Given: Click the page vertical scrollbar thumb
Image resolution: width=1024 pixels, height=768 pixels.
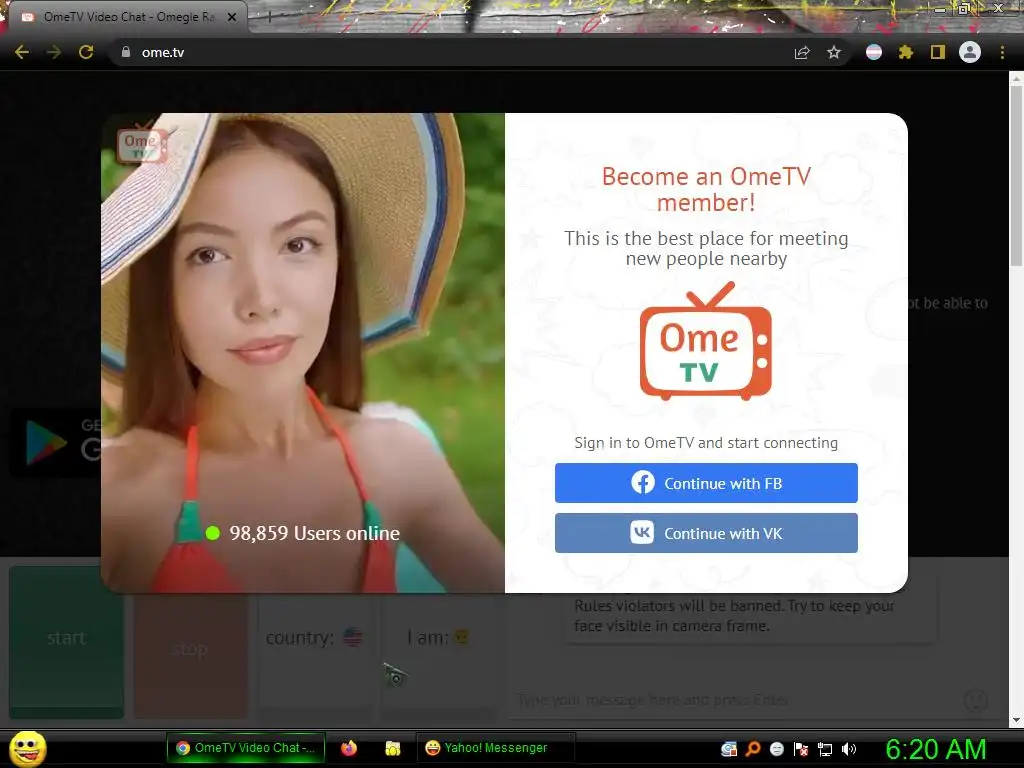Looking at the screenshot, I should pos(1016,176).
